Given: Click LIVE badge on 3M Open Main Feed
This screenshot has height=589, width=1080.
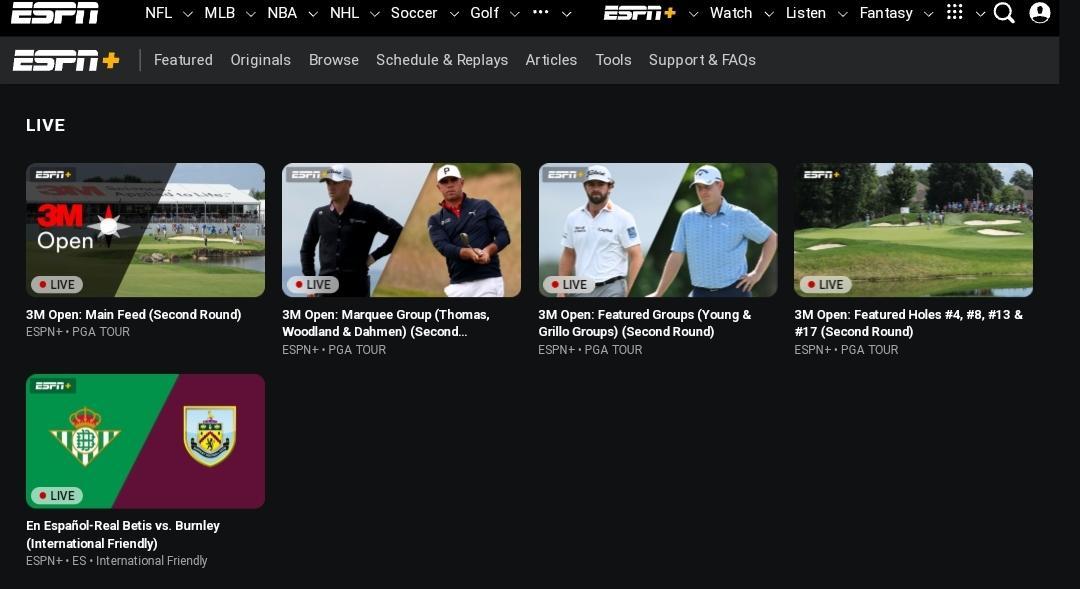Looking at the screenshot, I should (x=56, y=285).
